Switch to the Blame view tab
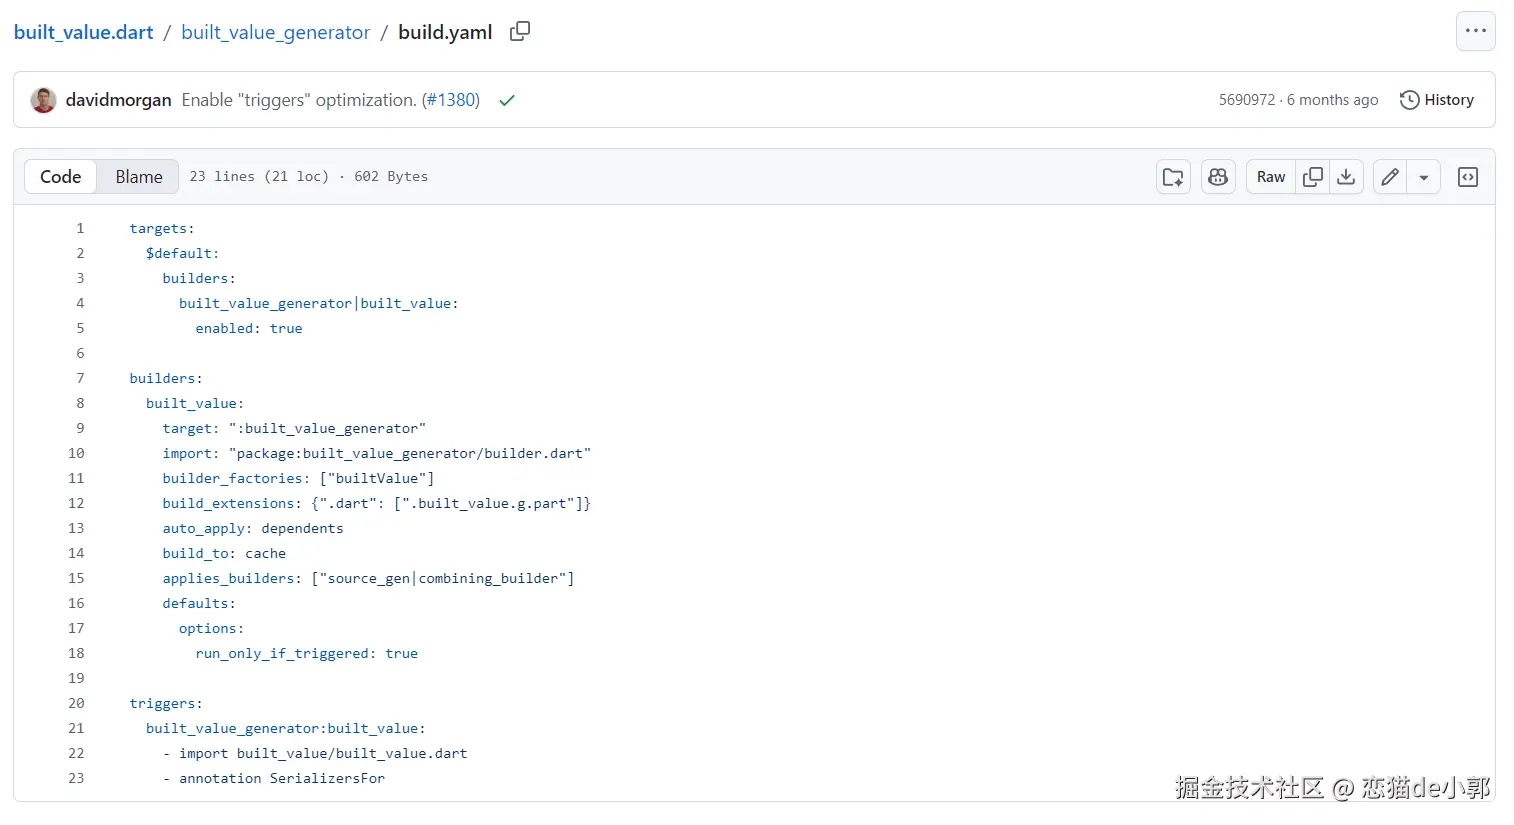The width and height of the screenshot is (1514, 825). point(138,177)
